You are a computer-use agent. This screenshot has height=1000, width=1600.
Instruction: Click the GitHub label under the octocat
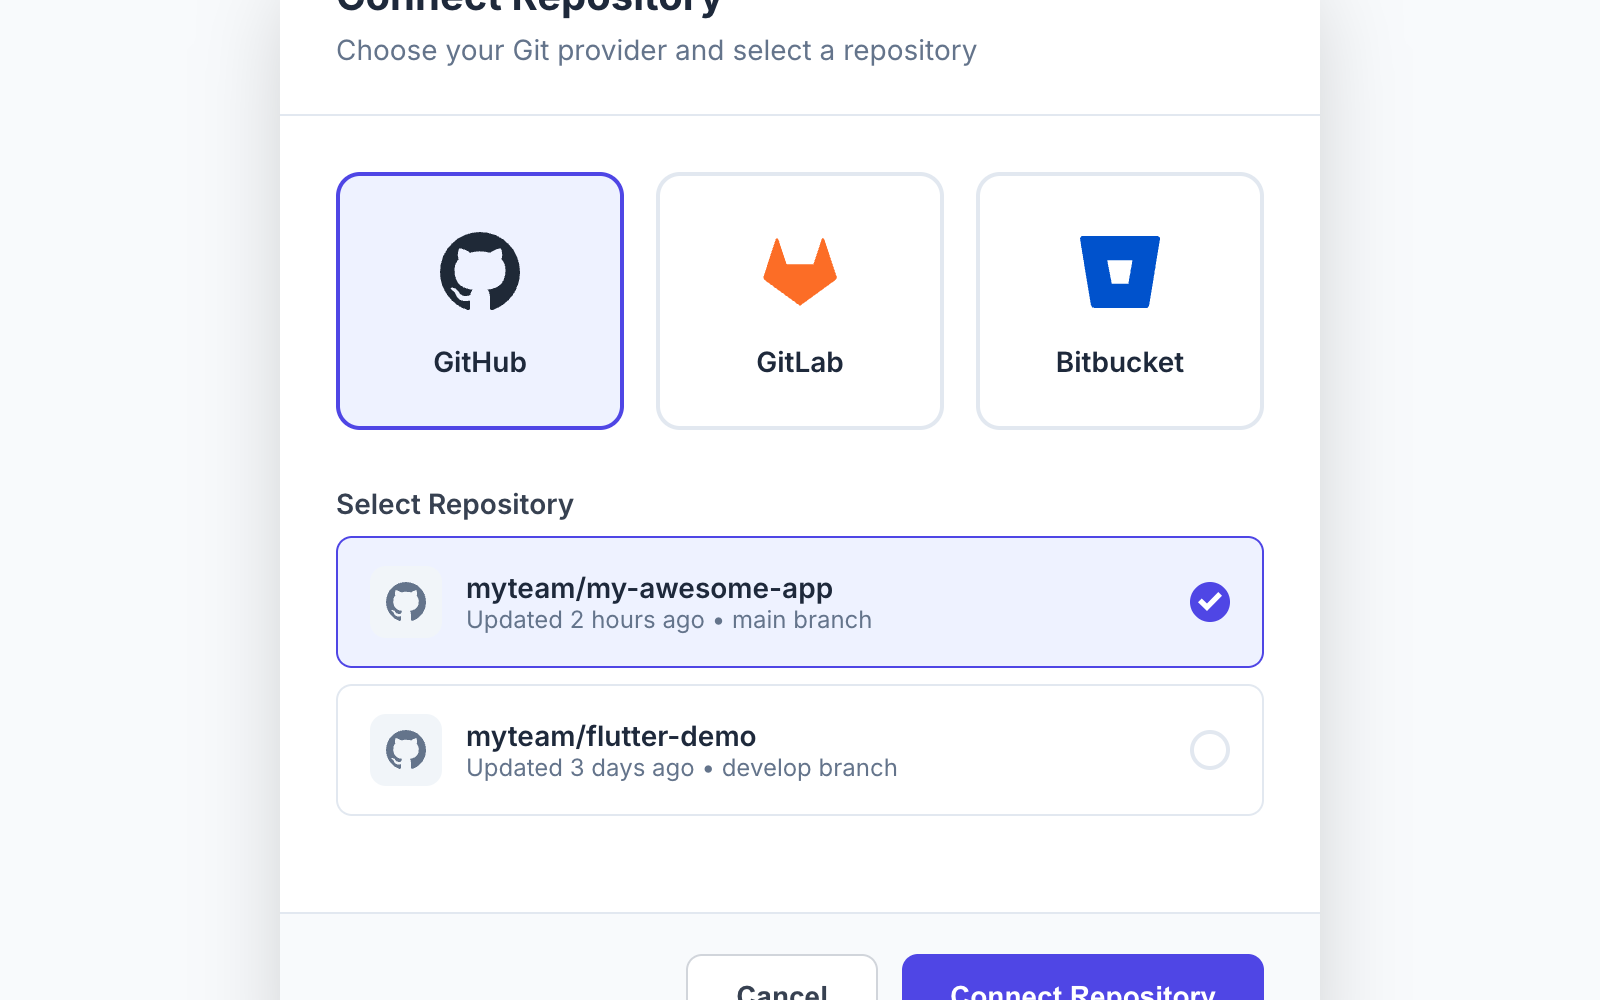point(480,362)
